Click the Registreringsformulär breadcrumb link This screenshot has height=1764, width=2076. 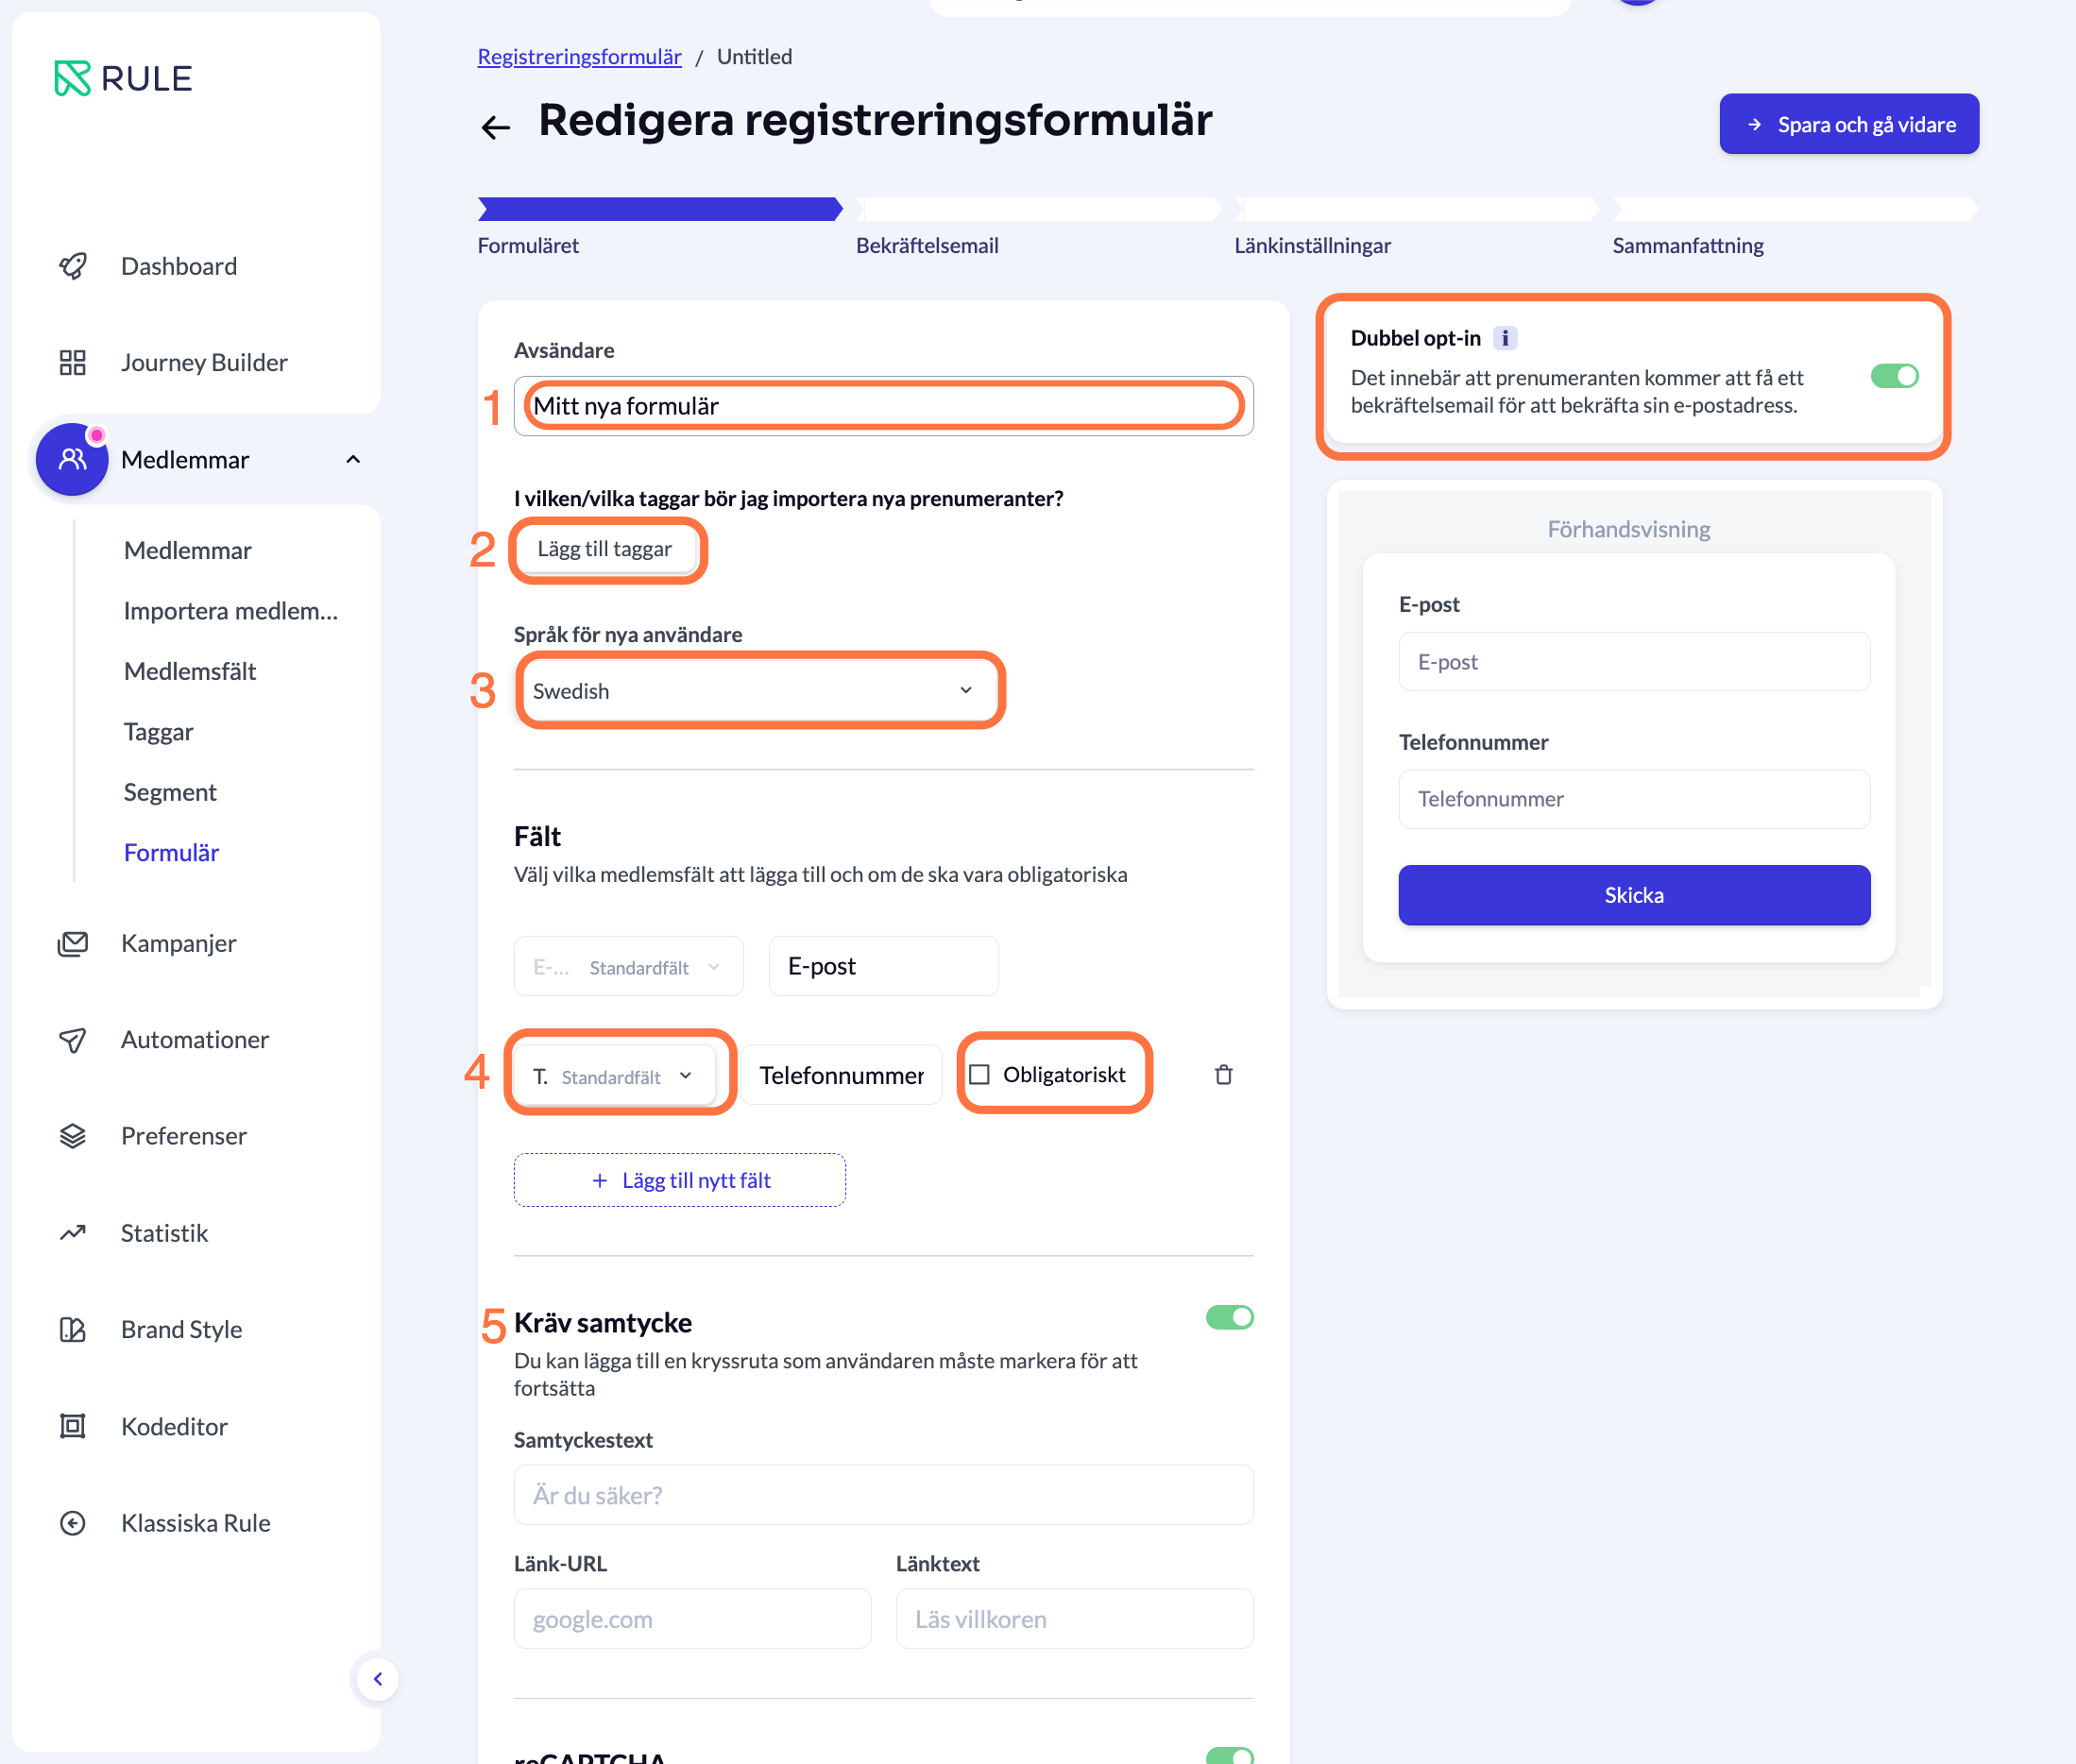tap(579, 57)
